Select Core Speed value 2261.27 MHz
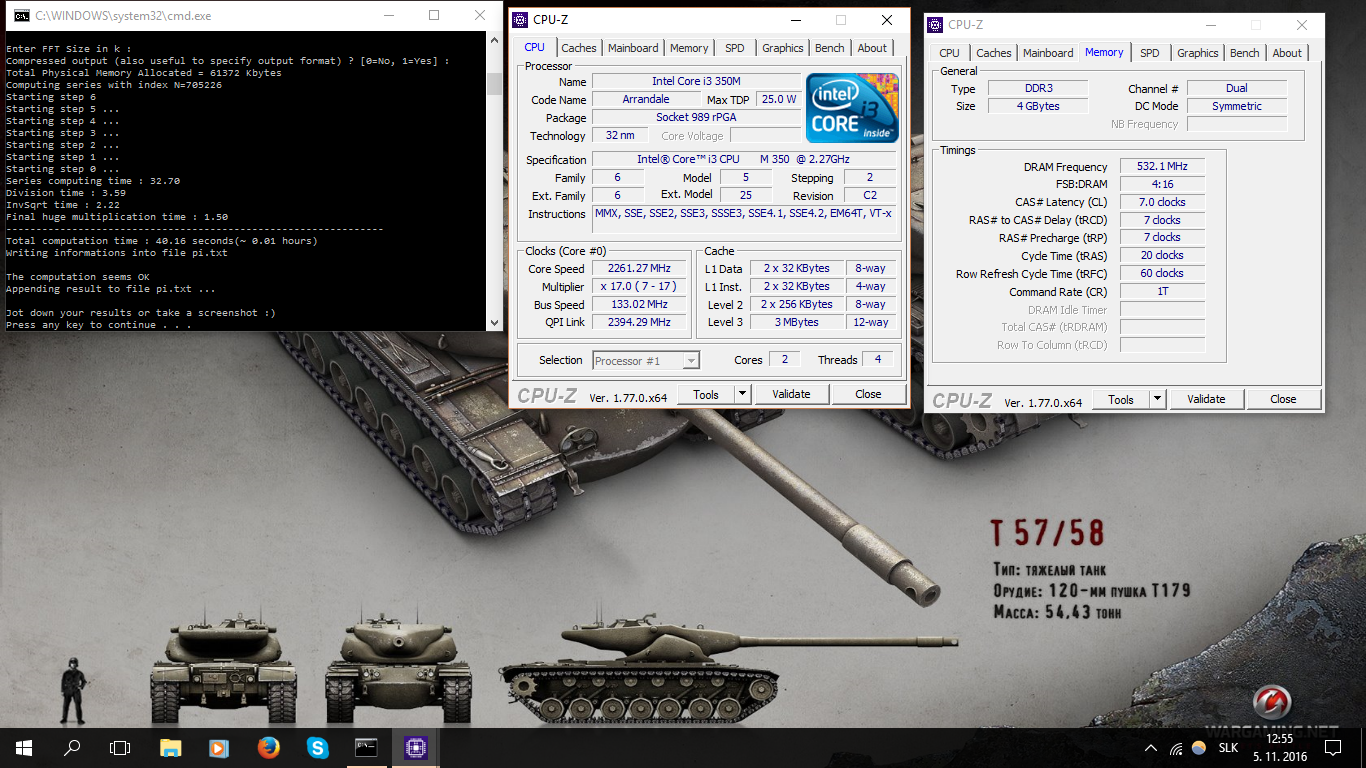Image resolution: width=1366 pixels, height=768 pixels. click(640, 268)
